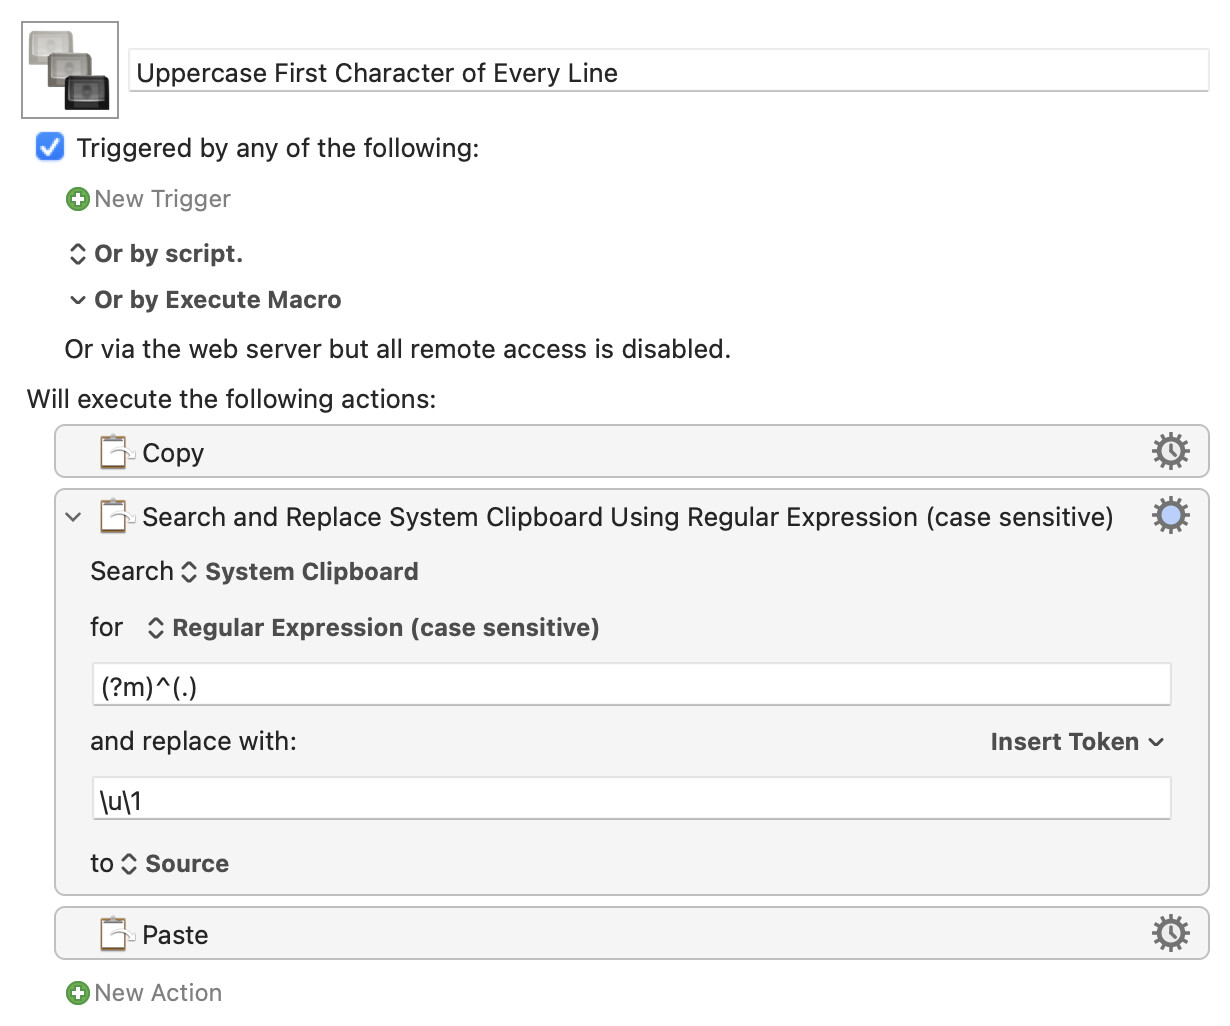
Task: Collapse the Search and Replace action
Action: pyautogui.click(x=73, y=517)
